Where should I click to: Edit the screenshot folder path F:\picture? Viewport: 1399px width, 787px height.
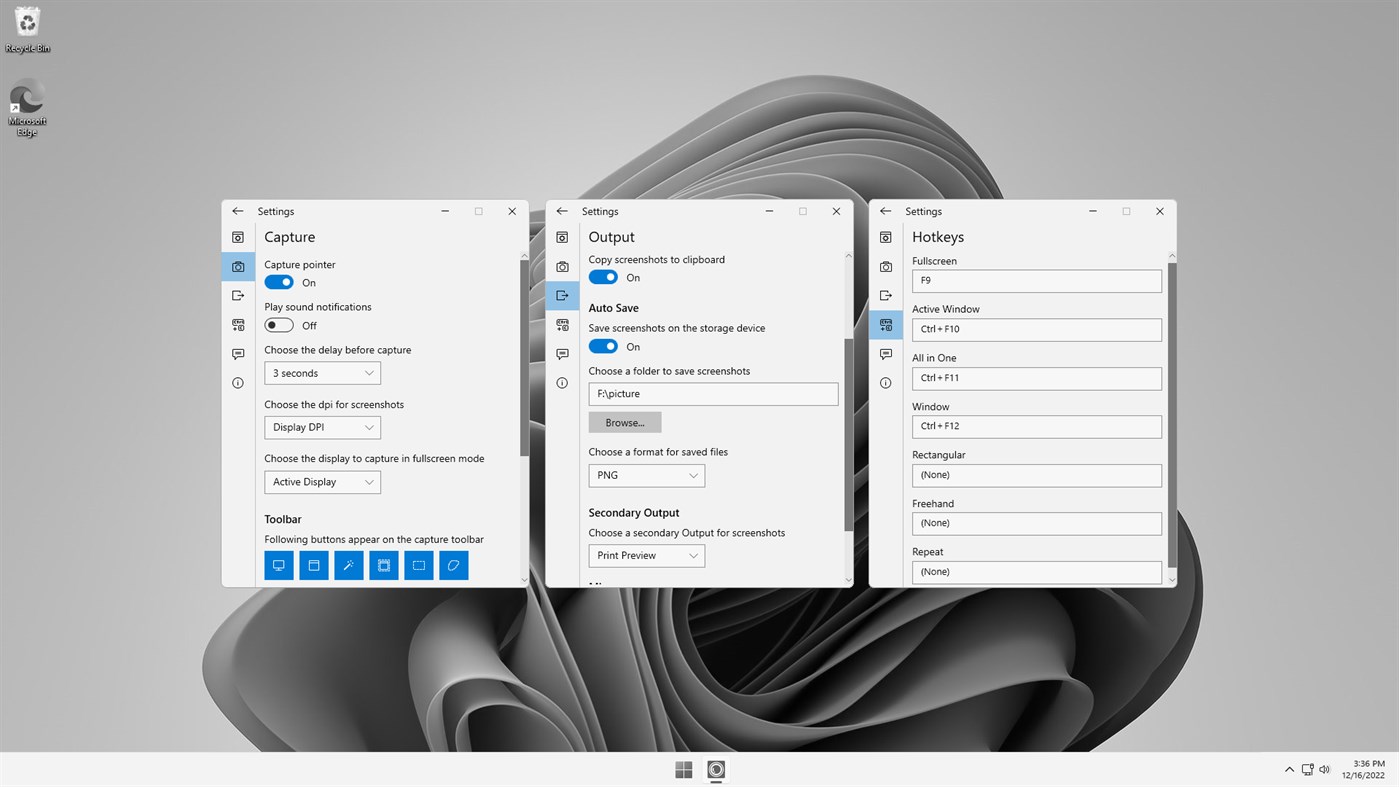click(x=712, y=393)
